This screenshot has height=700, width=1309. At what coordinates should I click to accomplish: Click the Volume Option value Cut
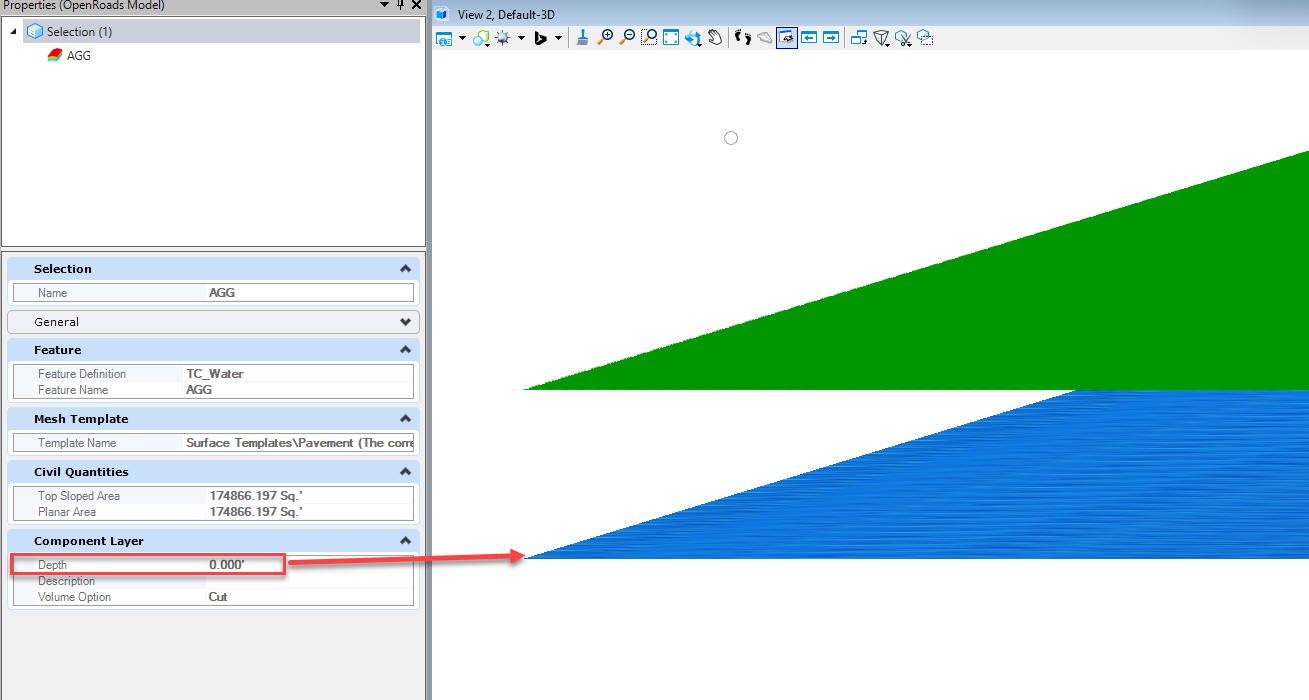point(218,597)
